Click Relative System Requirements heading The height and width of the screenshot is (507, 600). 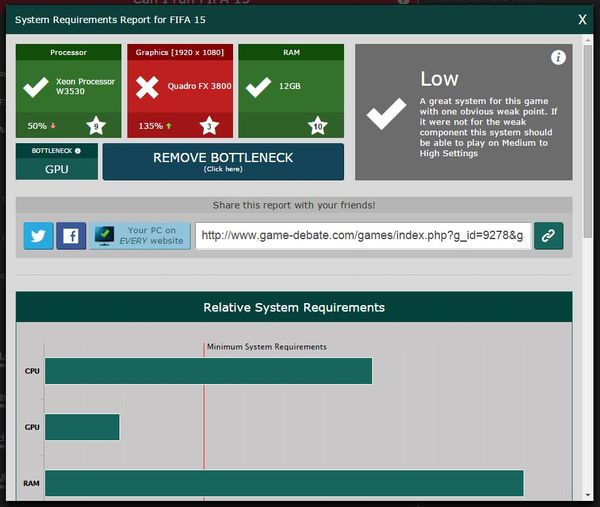294,307
